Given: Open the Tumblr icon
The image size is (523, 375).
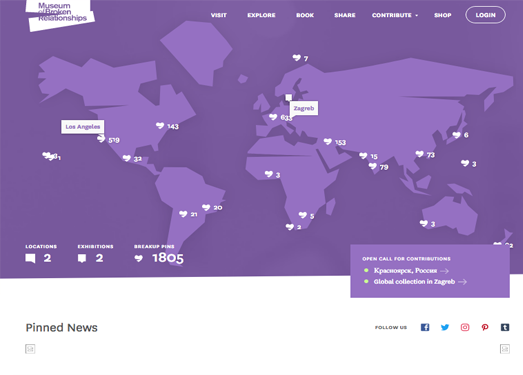Looking at the screenshot, I should [505, 327].
